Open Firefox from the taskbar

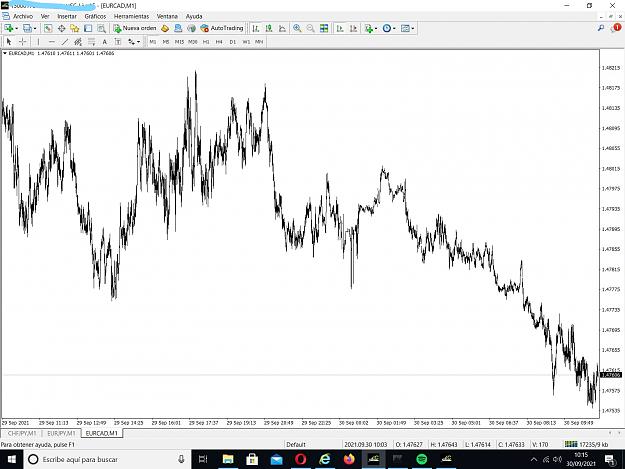pos(349,459)
